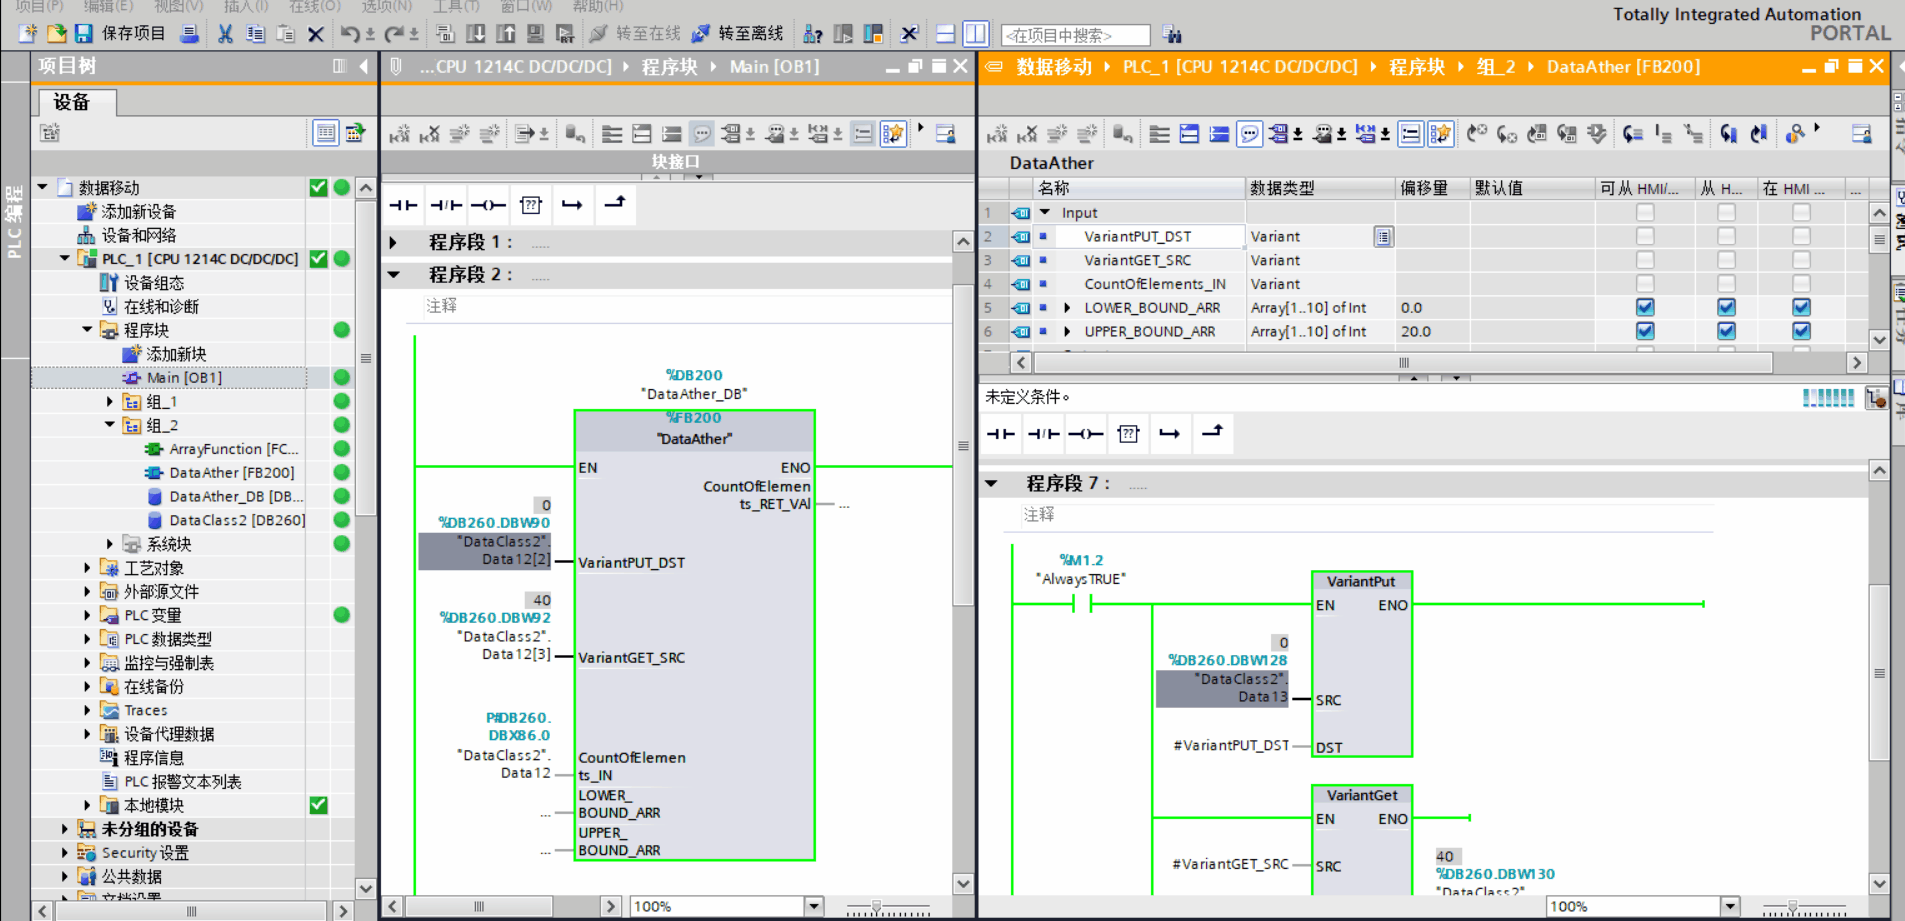Open the 选项(N) menu
The height and width of the screenshot is (921, 1905).
click(x=387, y=6)
